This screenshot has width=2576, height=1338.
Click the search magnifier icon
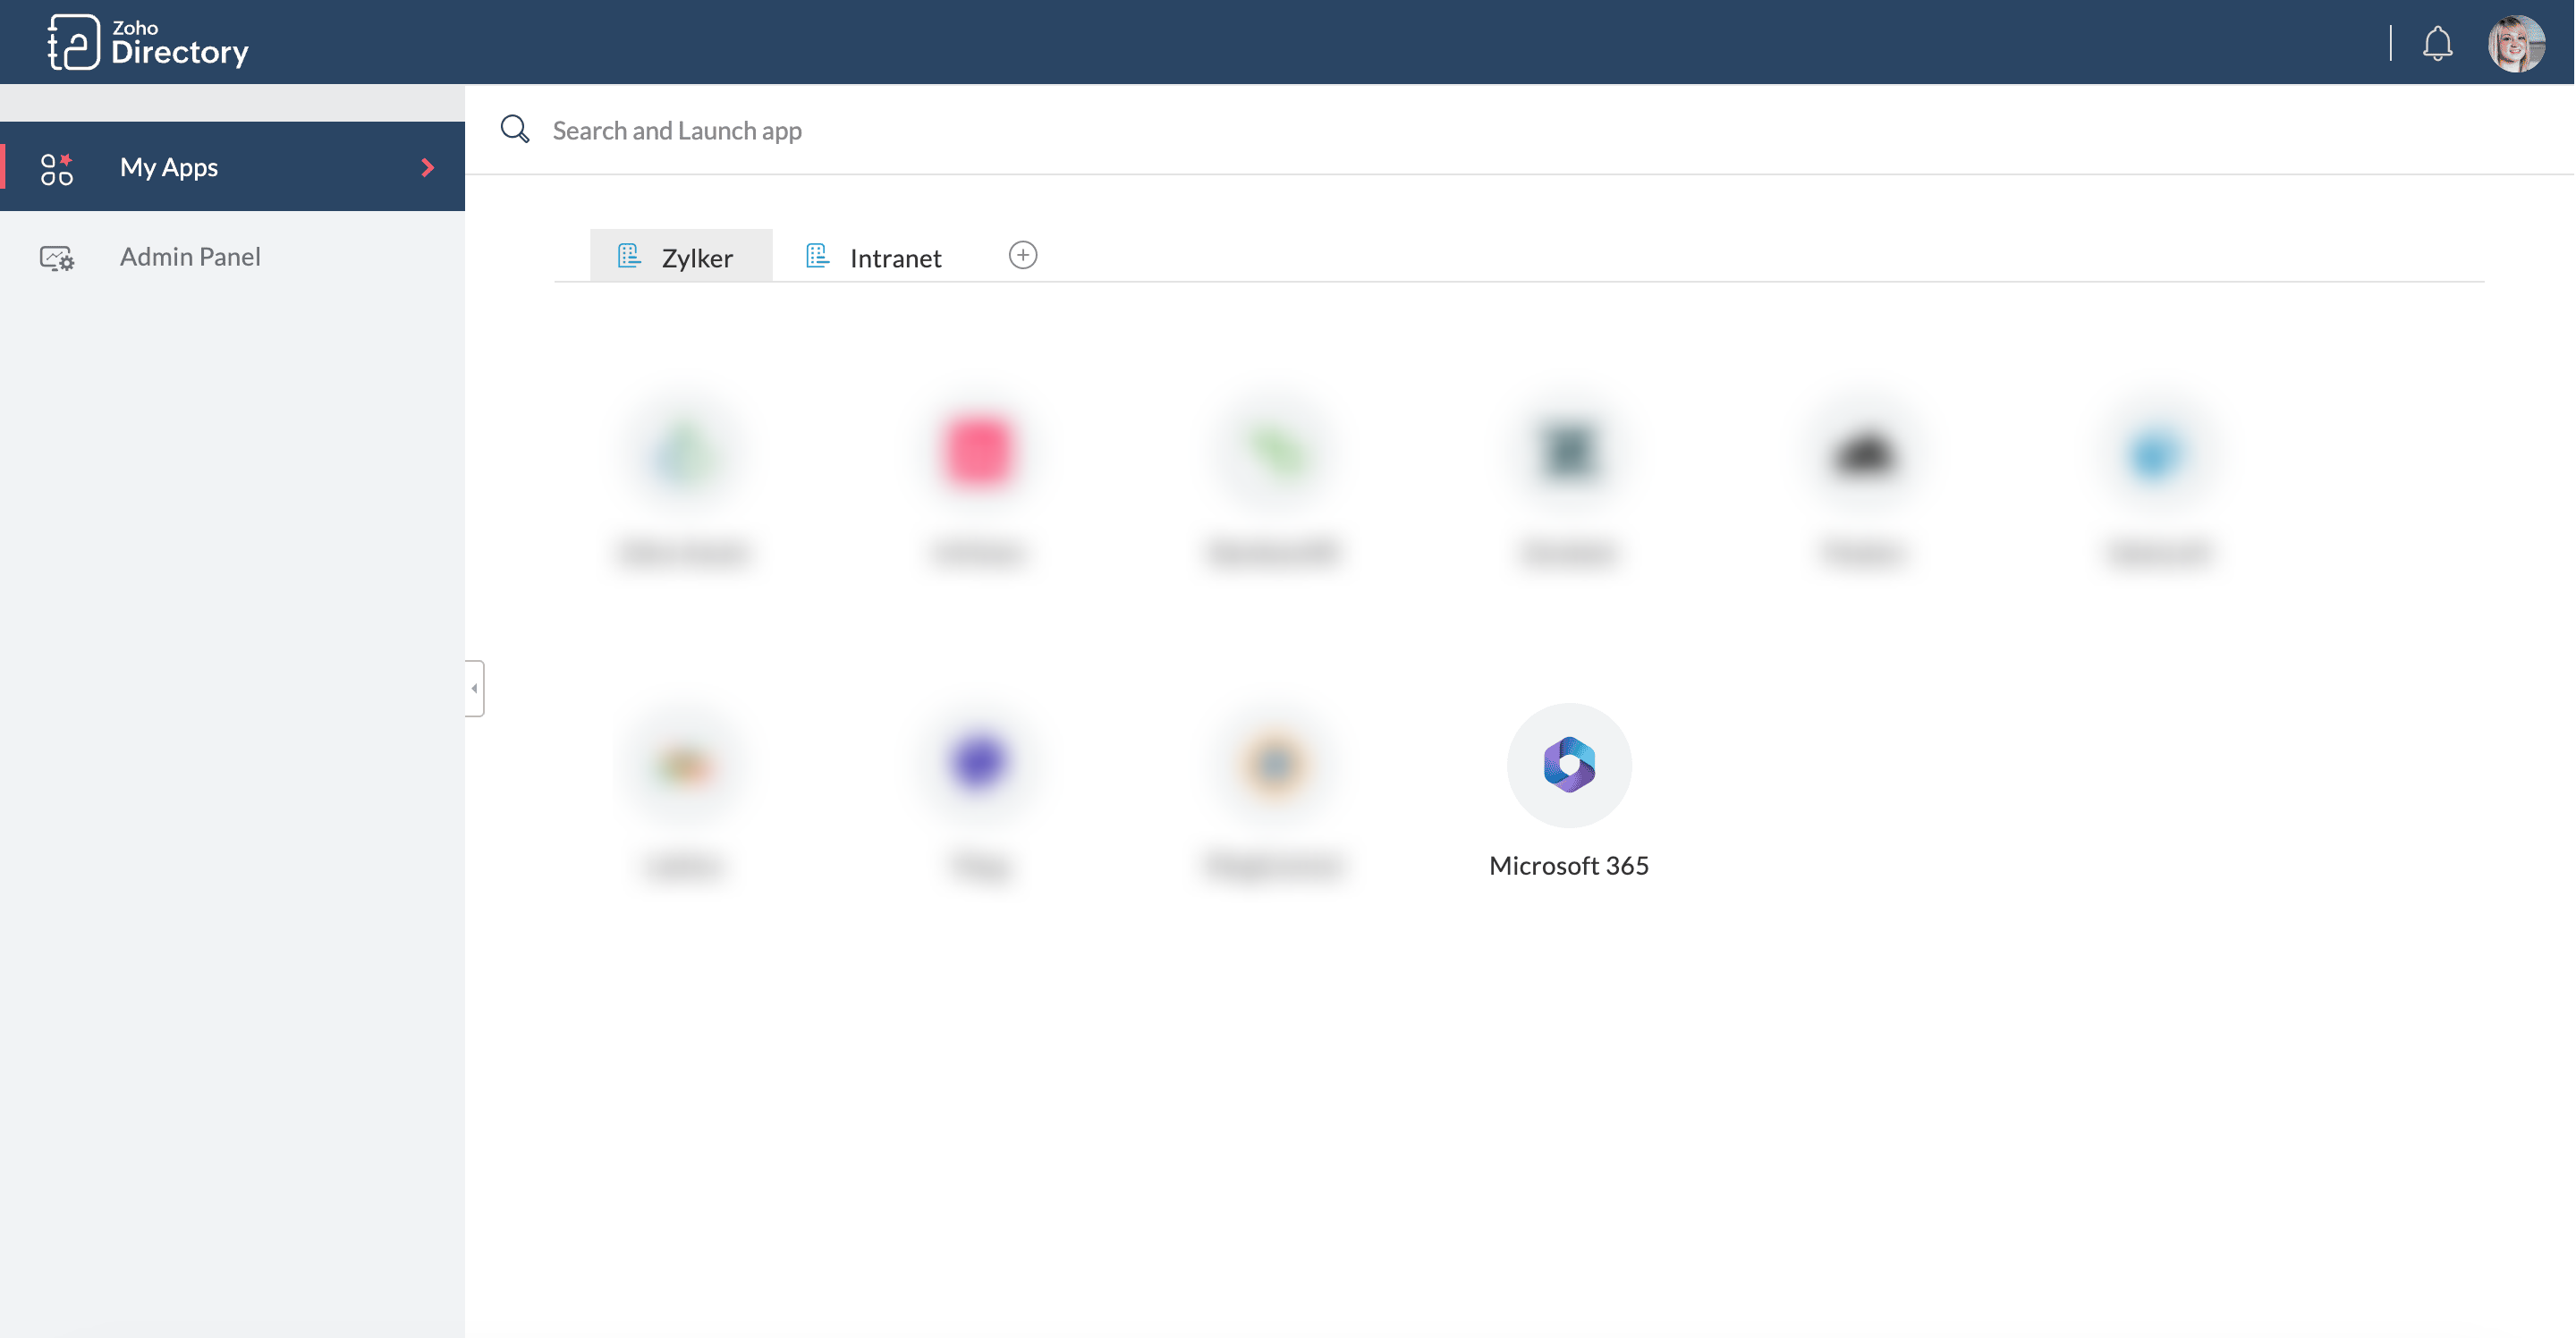[515, 130]
